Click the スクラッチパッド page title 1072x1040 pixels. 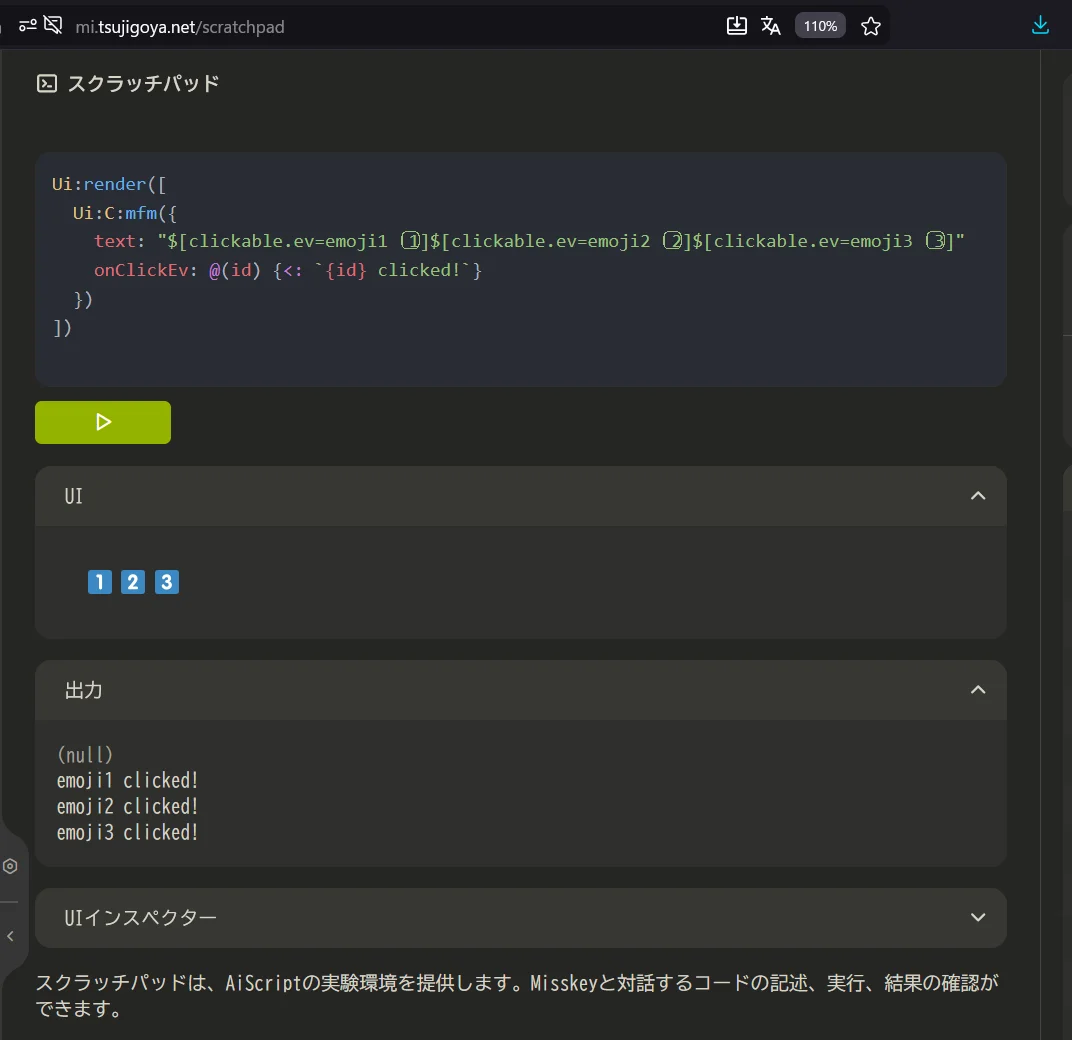[x=143, y=84]
